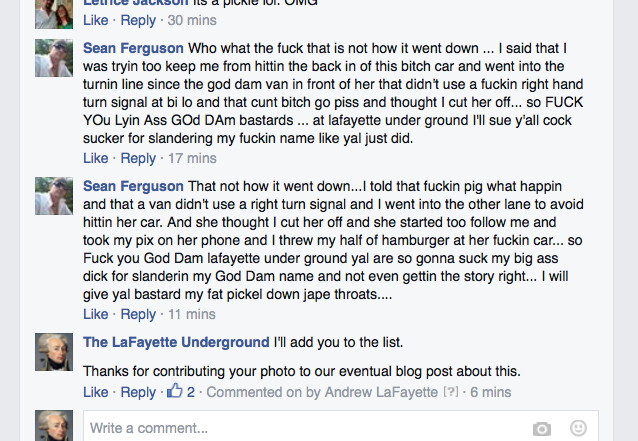Like The LaFayette Underground's comment
Image resolution: width=638 pixels, height=441 pixels.
(96, 392)
